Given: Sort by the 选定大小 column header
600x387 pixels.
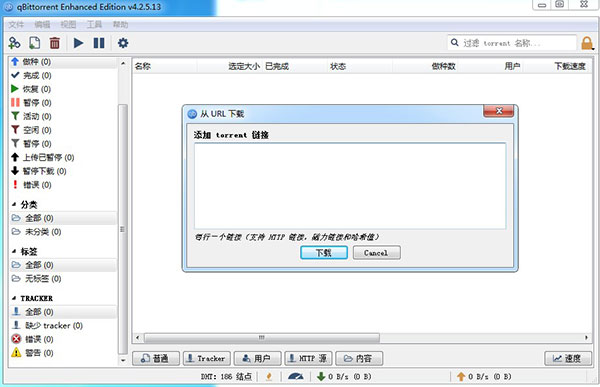Looking at the screenshot, I should [x=230, y=66].
